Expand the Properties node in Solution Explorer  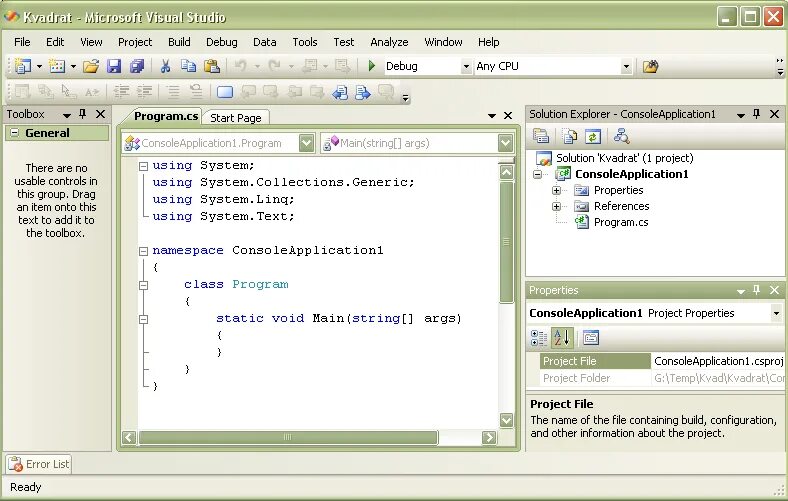tap(556, 190)
